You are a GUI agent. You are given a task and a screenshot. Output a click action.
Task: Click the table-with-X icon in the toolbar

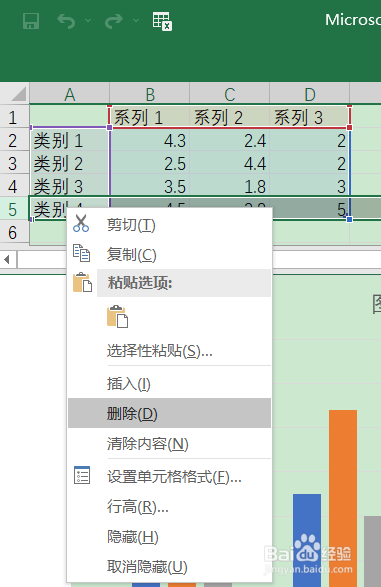[x=162, y=21]
